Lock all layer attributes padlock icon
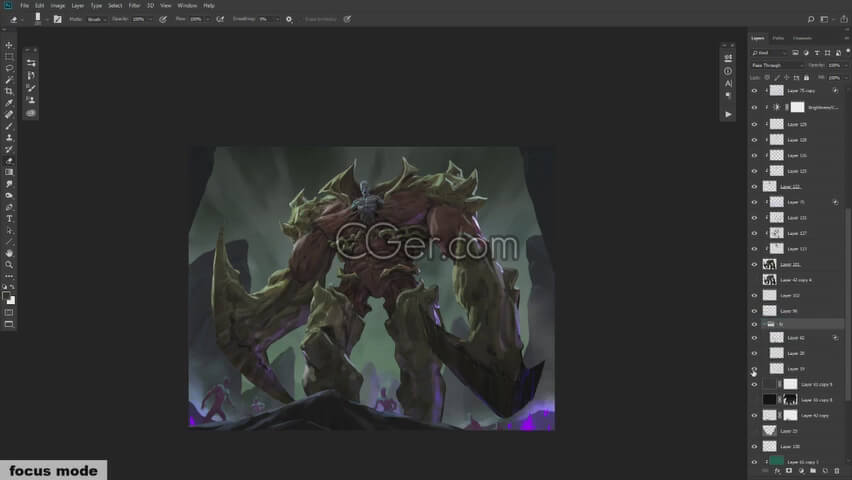The width and height of the screenshot is (852, 480). 806,78
